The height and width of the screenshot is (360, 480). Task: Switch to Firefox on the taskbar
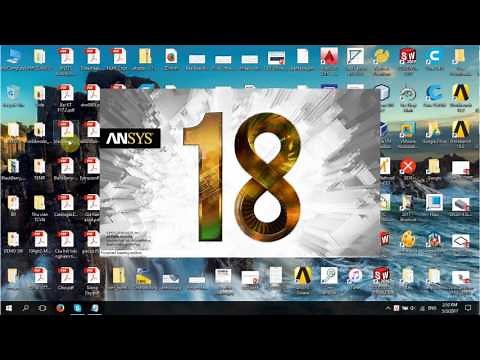pos(60,308)
